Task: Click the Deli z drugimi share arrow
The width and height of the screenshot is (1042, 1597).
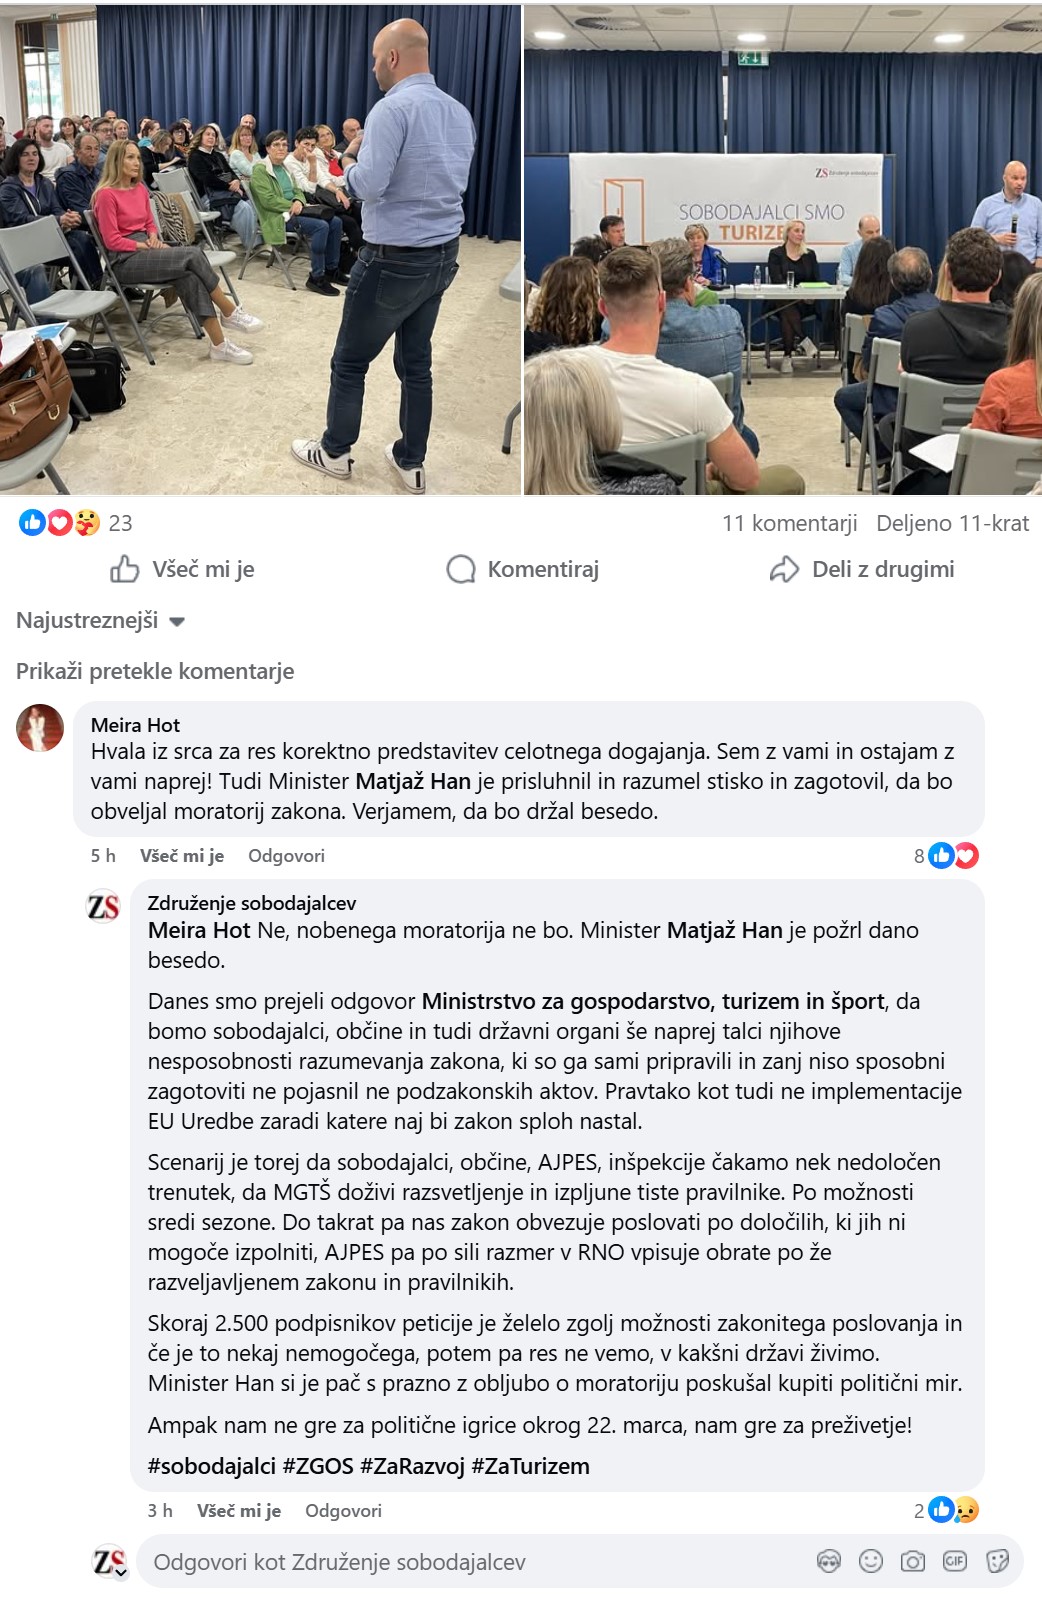Action: 784,569
